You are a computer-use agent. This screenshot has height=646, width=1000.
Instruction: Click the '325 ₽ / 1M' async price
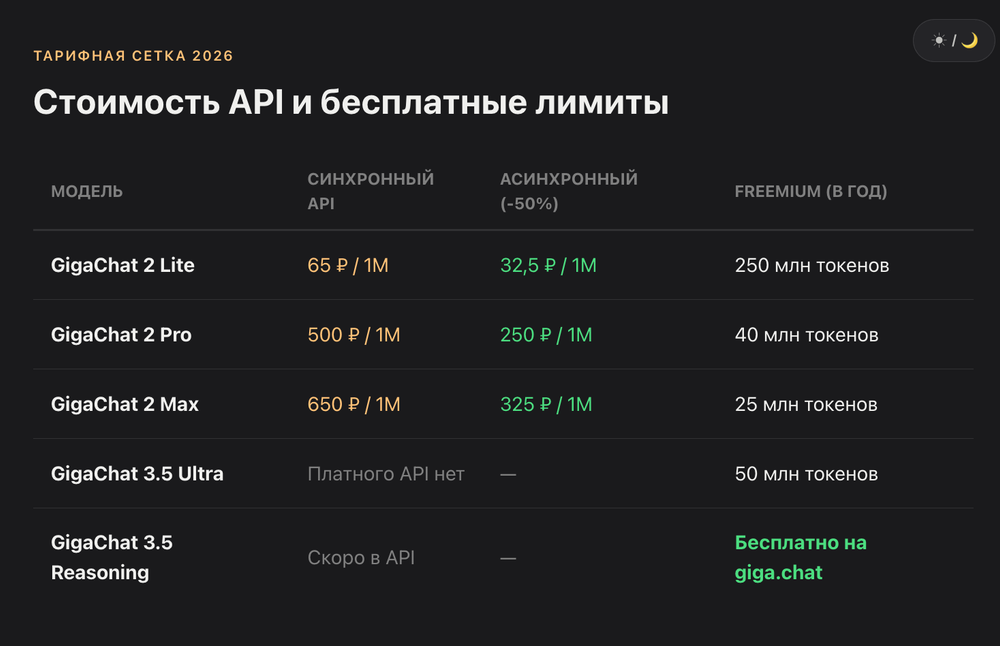(x=546, y=404)
